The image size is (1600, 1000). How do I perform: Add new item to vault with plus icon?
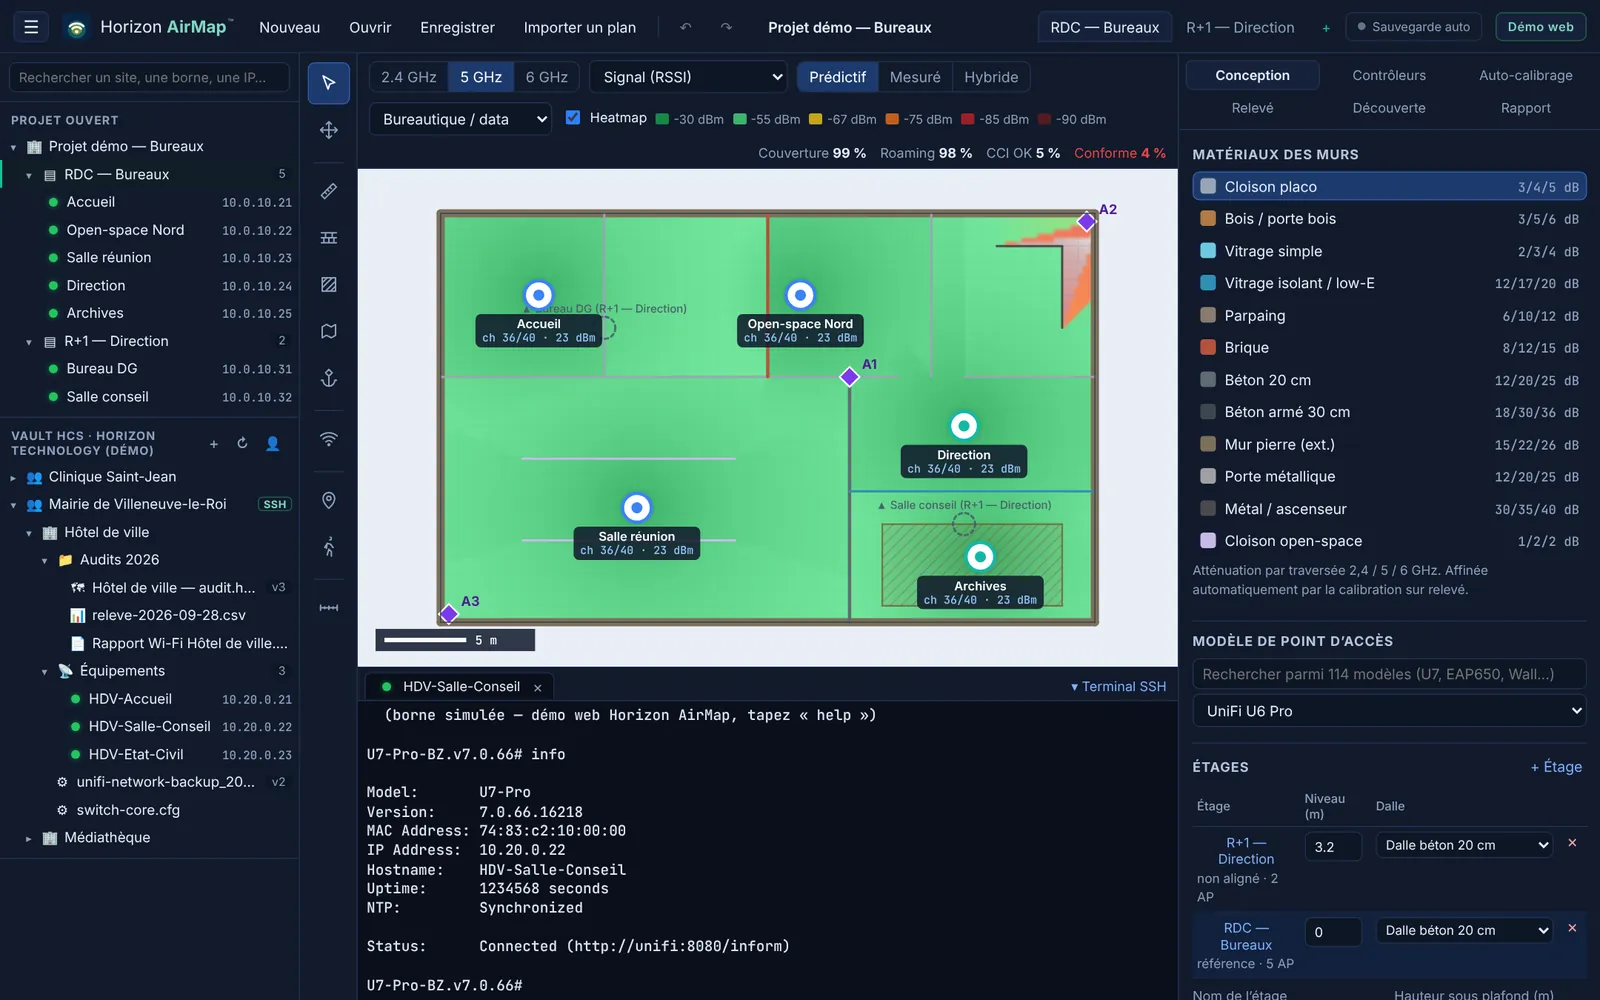point(213,443)
